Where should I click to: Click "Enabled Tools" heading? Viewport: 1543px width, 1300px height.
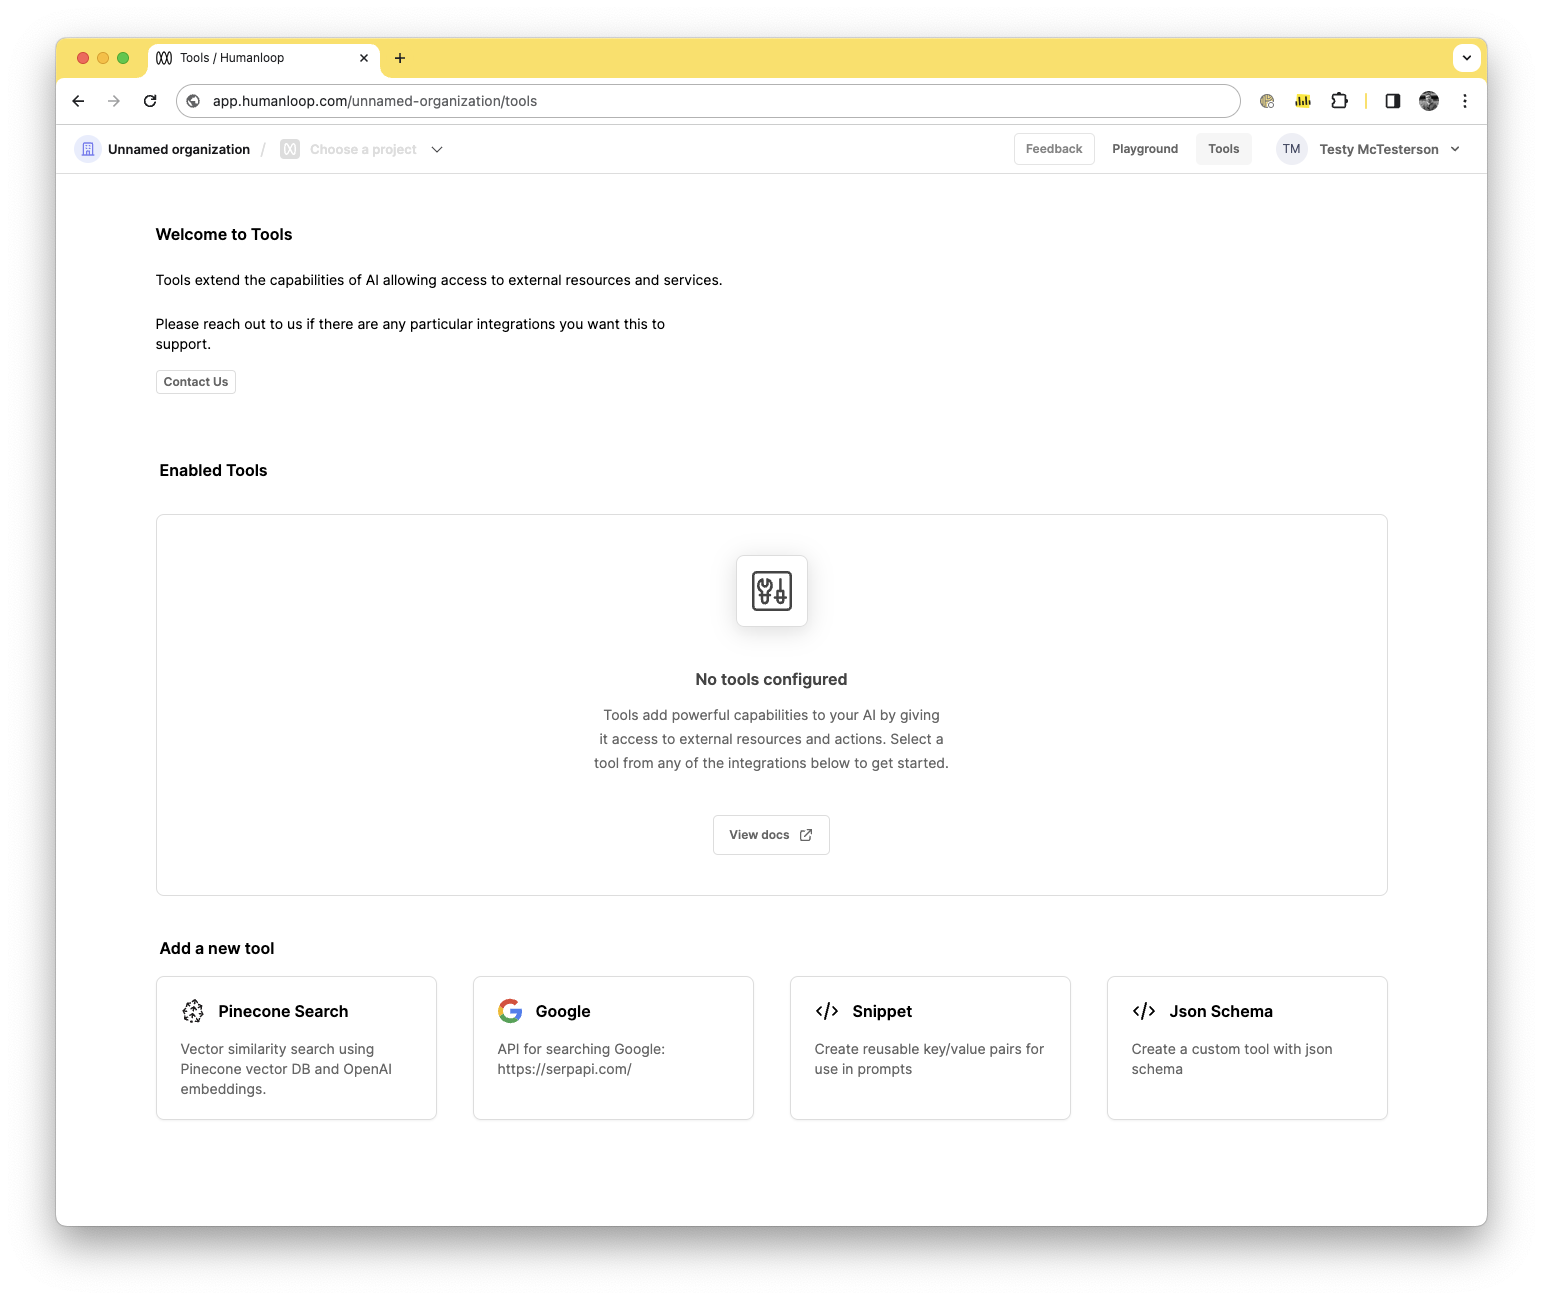tap(213, 470)
